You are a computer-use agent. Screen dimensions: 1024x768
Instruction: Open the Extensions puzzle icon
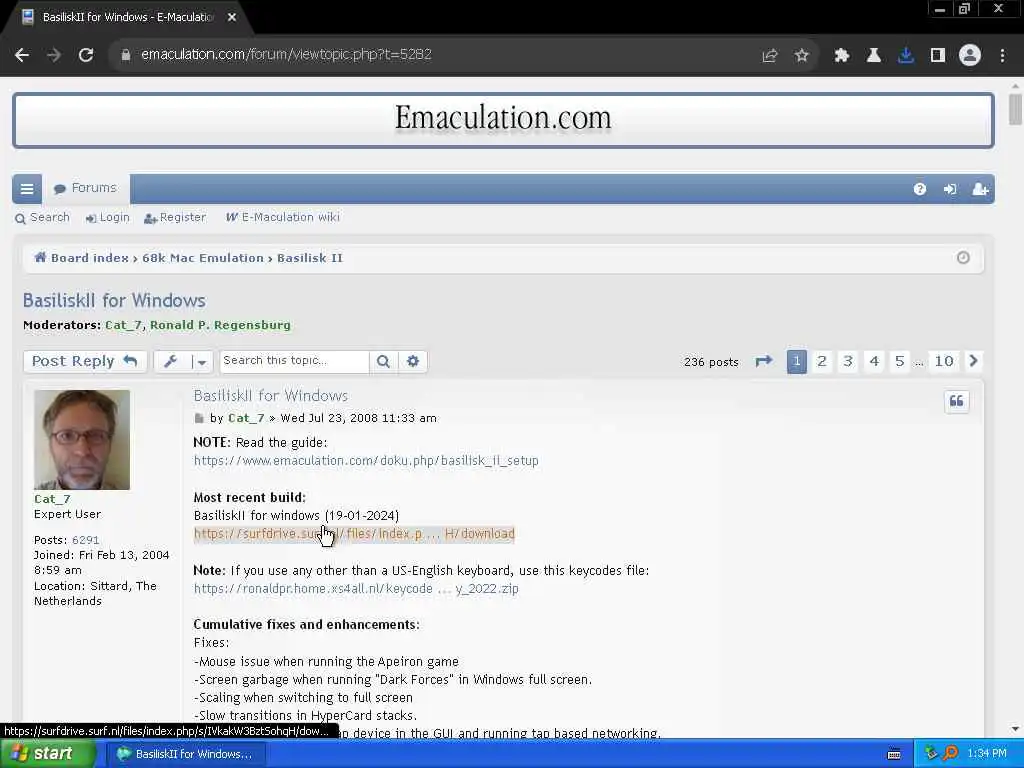tap(842, 56)
